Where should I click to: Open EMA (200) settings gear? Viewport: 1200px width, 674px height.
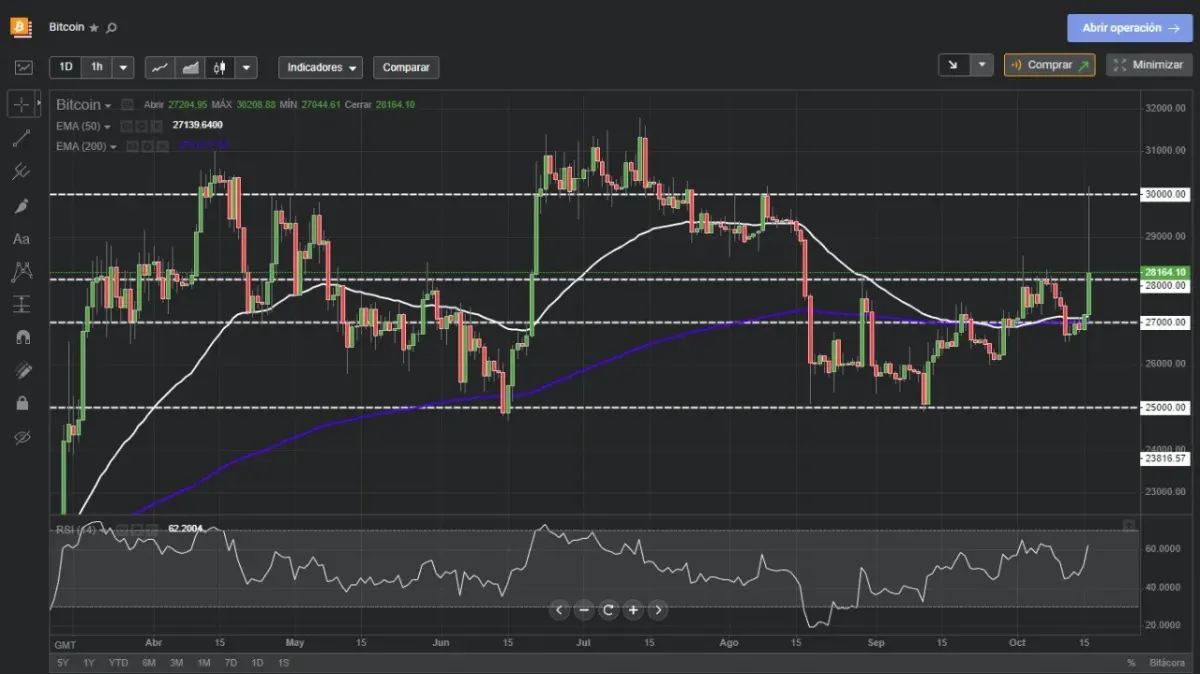point(147,146)
